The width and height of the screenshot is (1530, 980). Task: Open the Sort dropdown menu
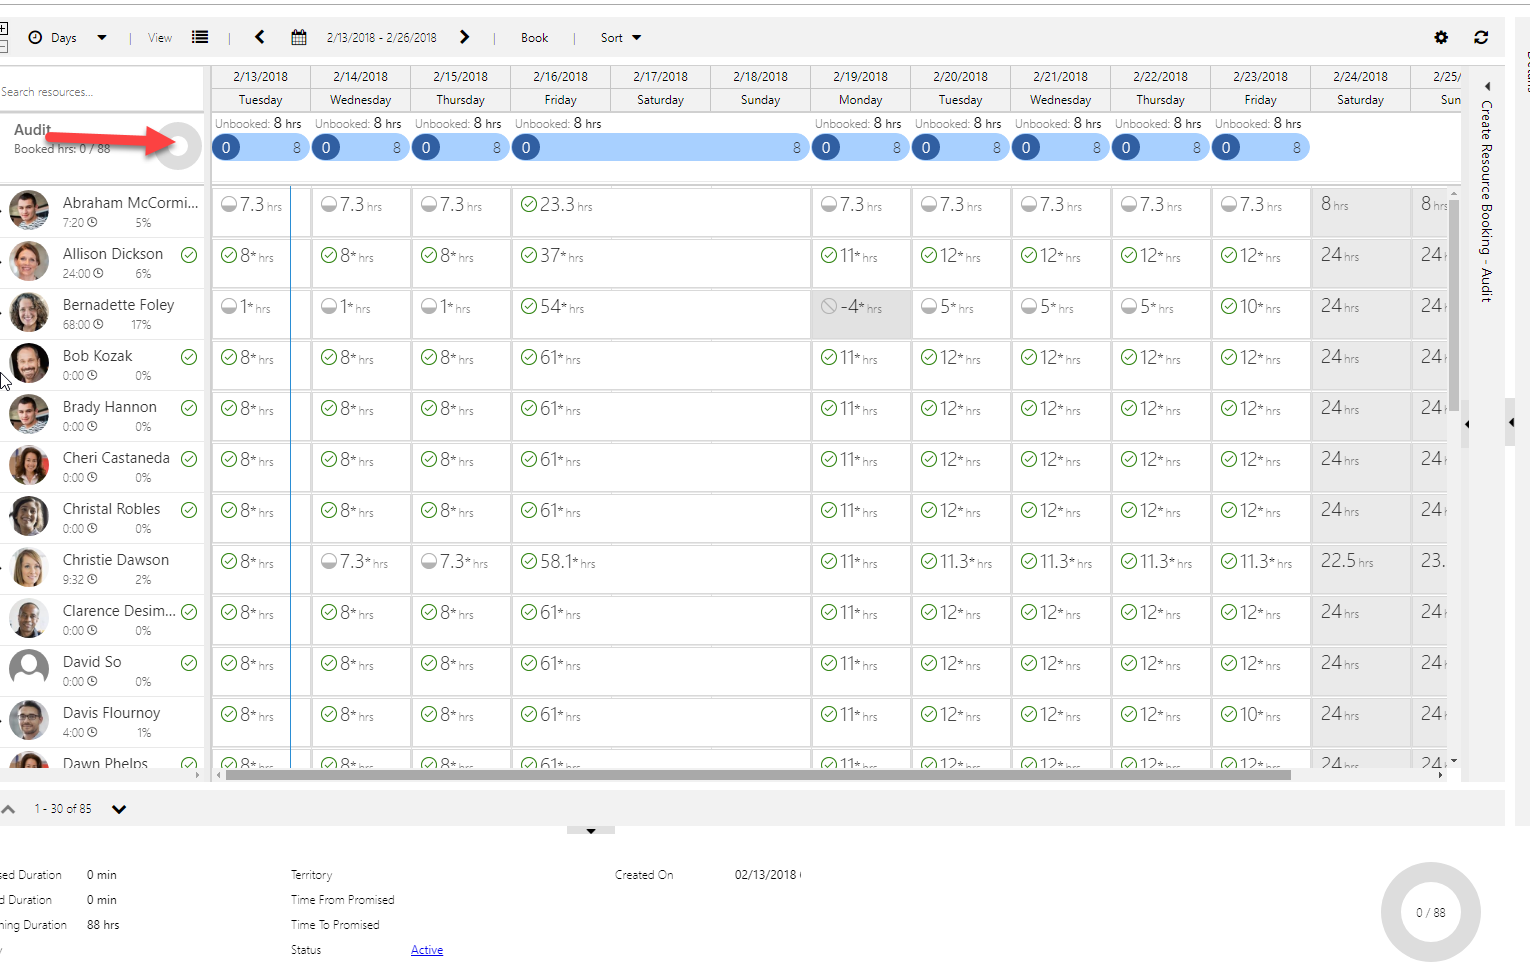coord(620,38)
